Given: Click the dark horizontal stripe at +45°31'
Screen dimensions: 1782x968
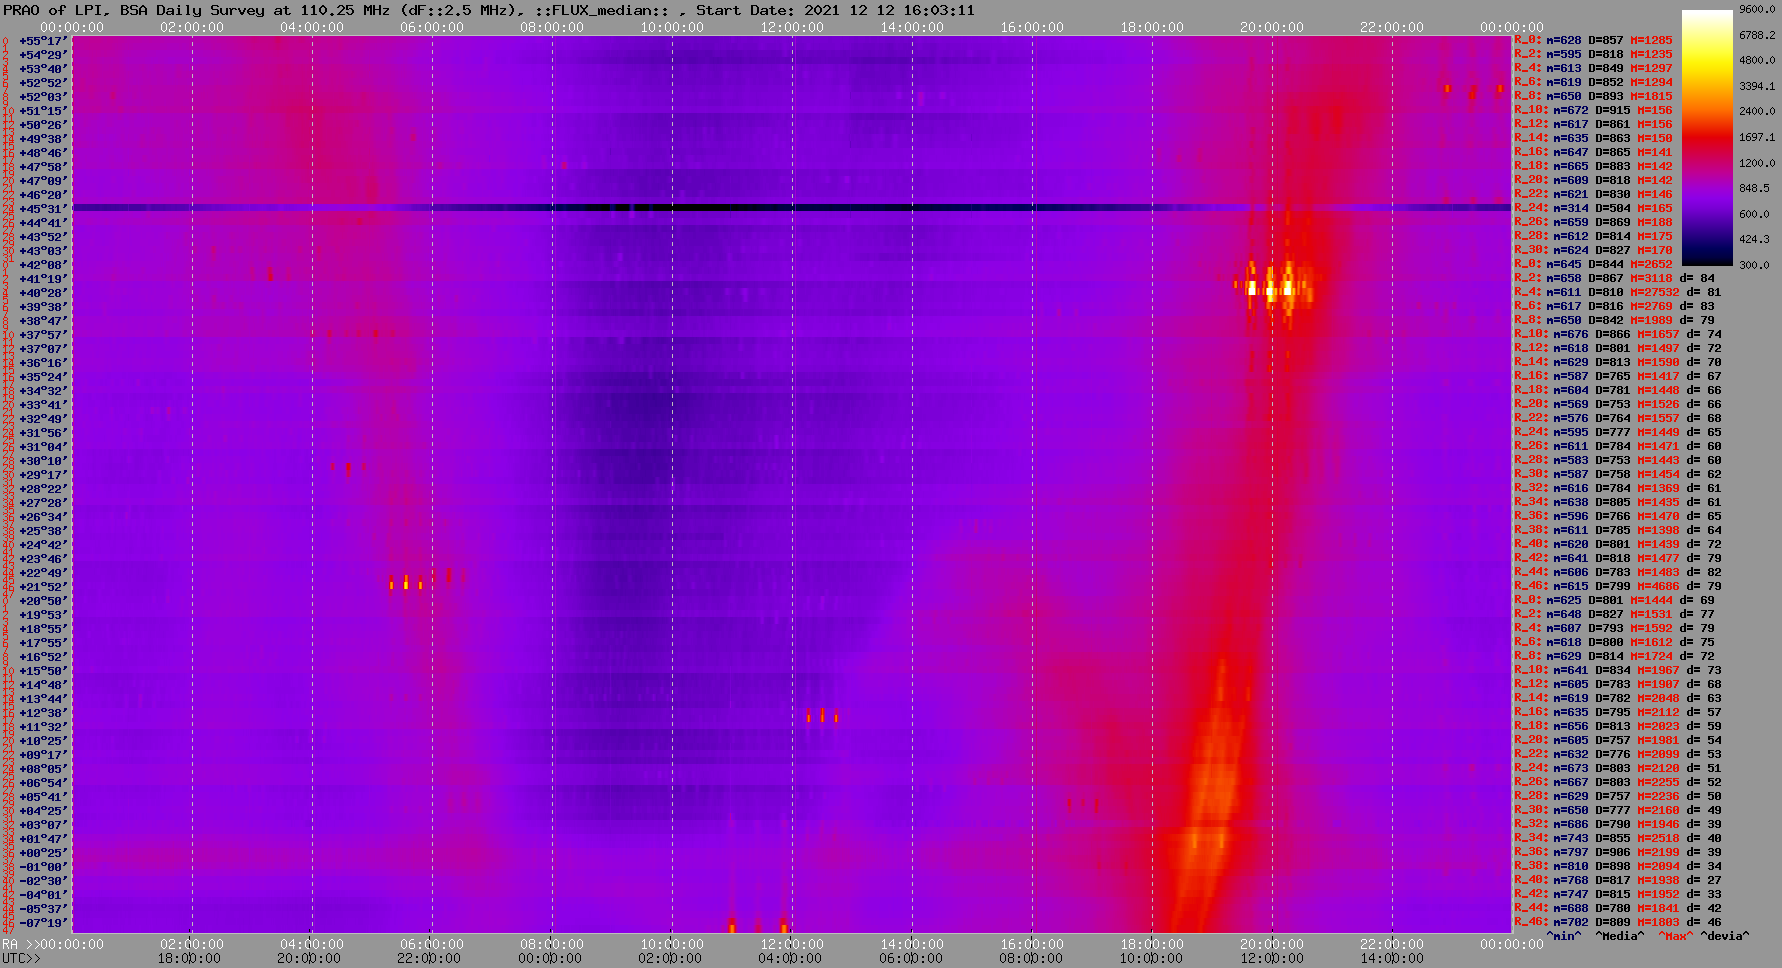Looking at the screenshot, I should [792, 208].
